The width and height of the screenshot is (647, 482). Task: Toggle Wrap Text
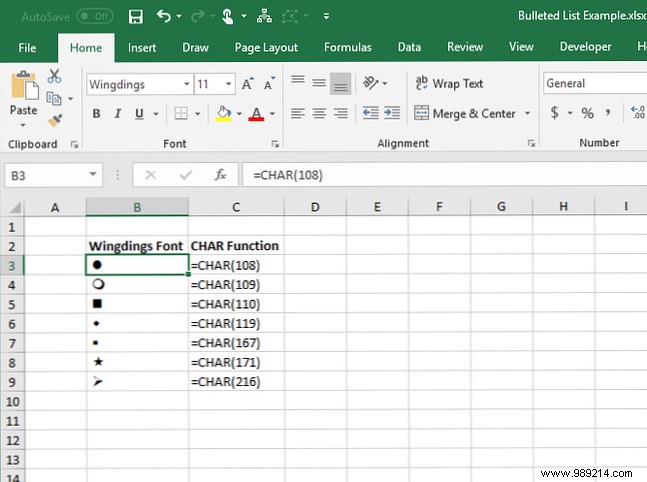pos(449,83)
